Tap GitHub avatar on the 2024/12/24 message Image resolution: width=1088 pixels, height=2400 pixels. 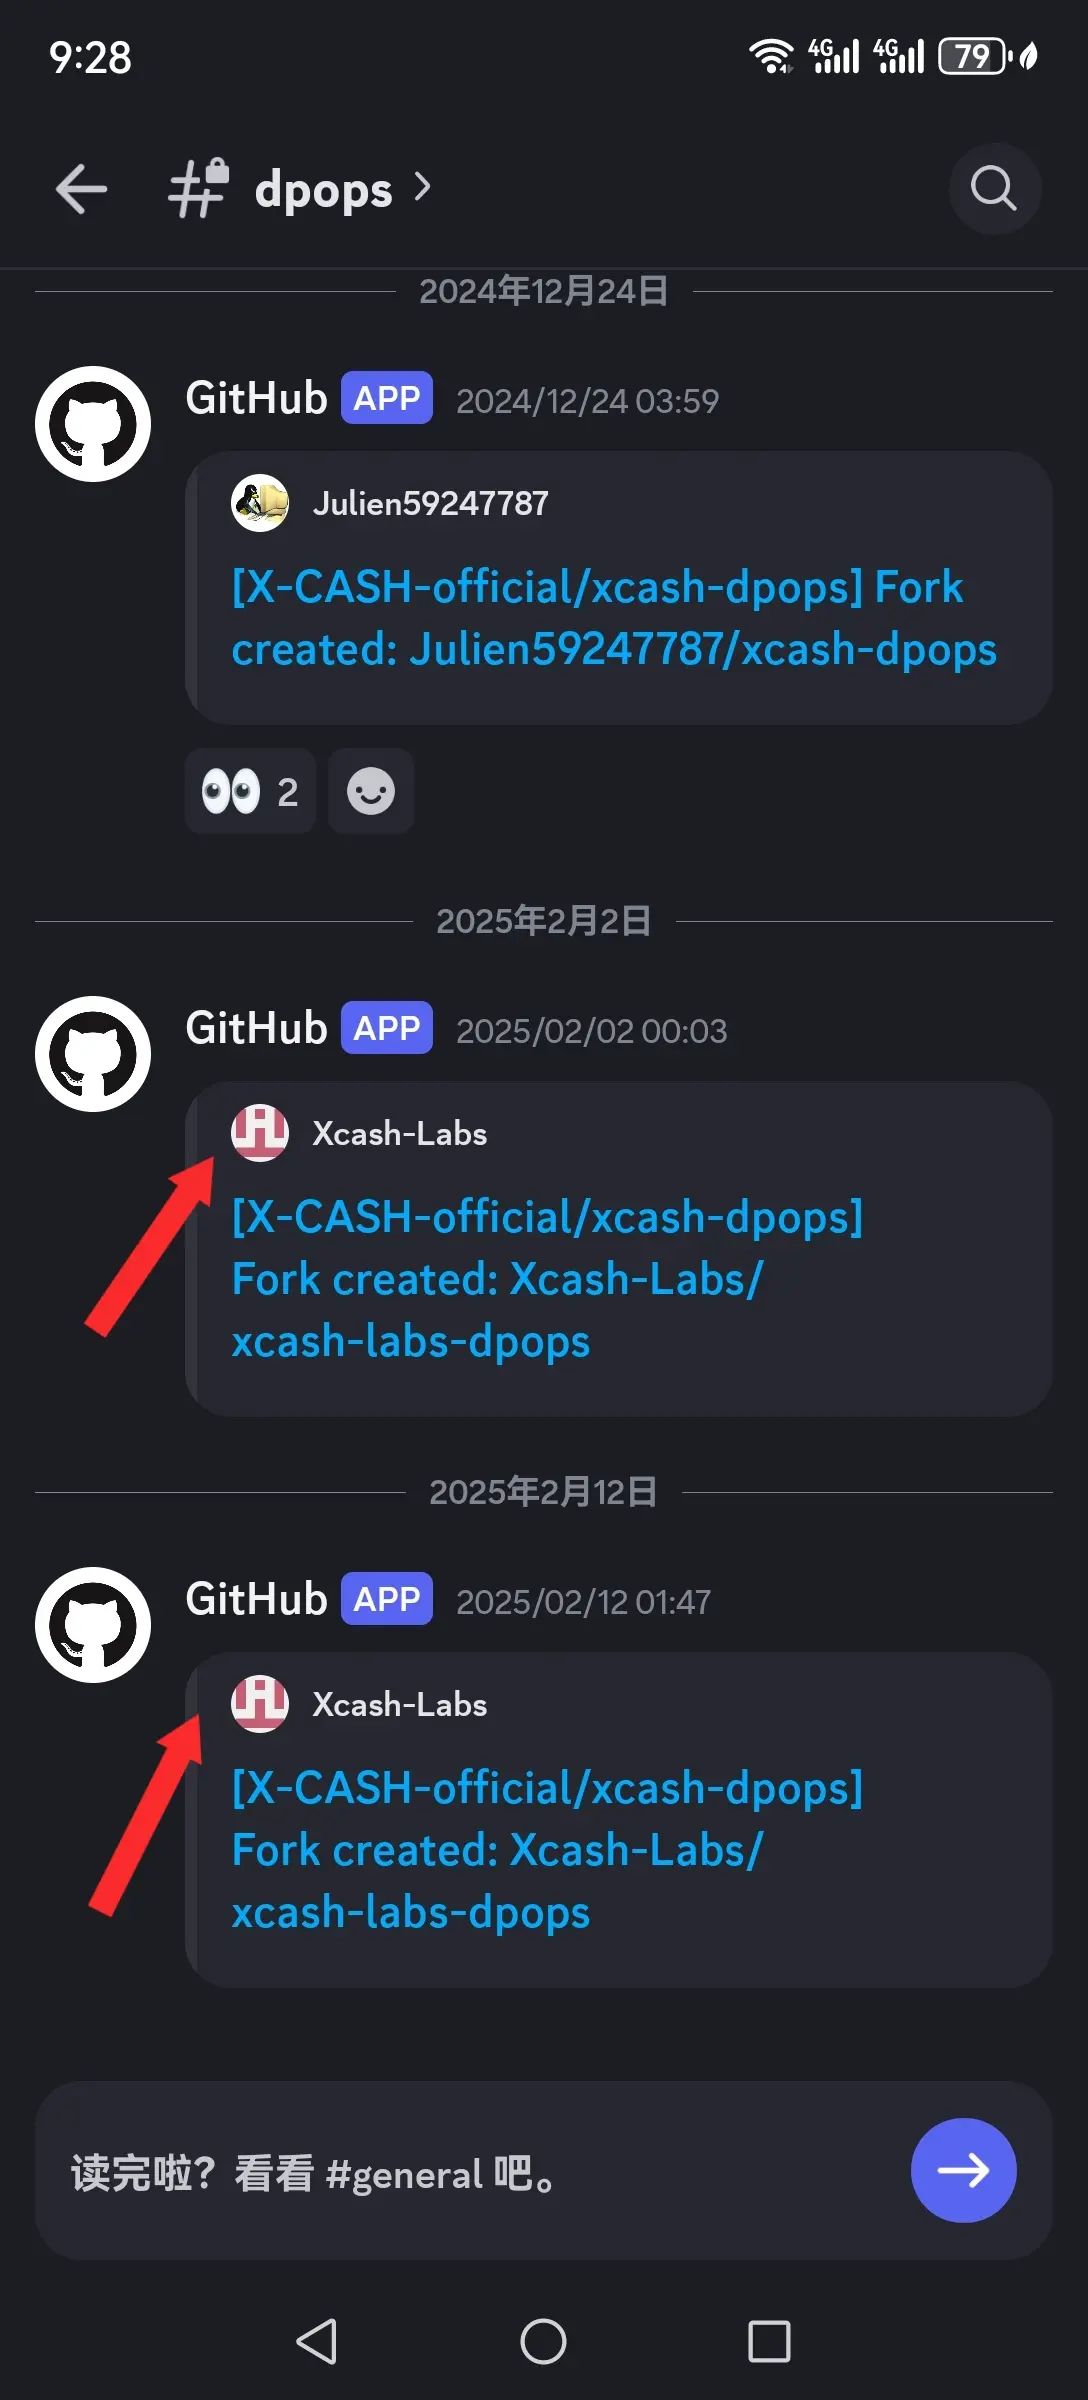[93, 424]
